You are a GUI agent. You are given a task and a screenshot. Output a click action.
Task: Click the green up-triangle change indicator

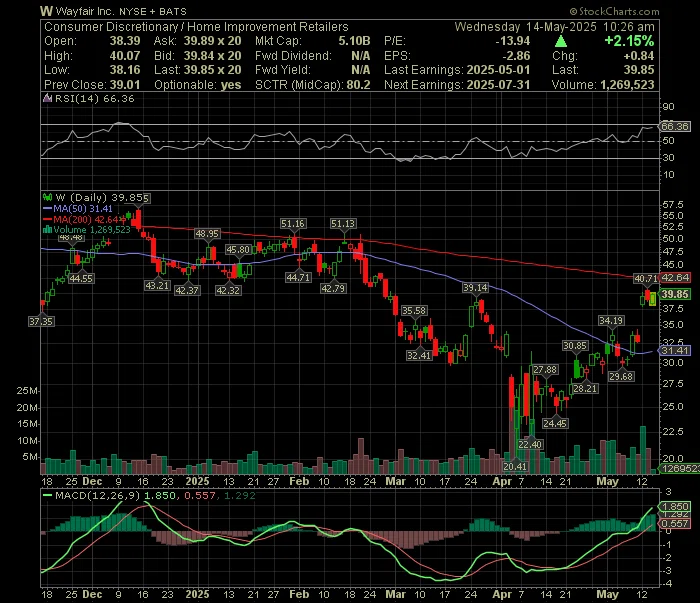pyautogui.click(x=561, y=41)
